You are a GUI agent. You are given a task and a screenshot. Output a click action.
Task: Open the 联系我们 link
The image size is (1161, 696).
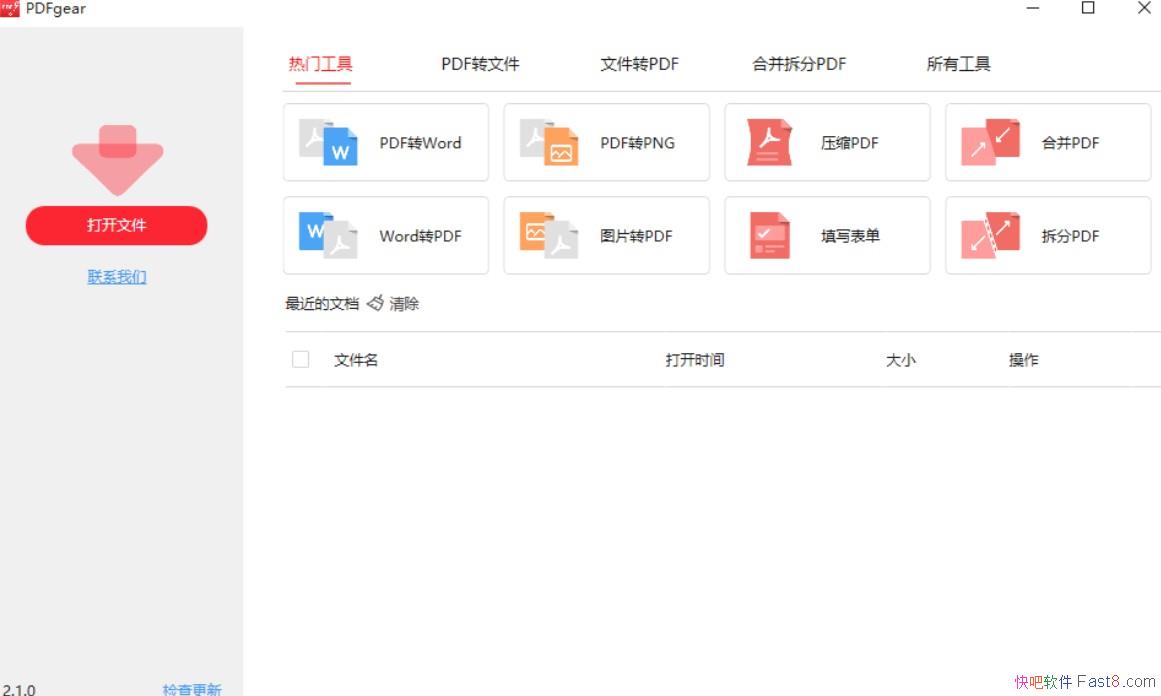[117, 277]
